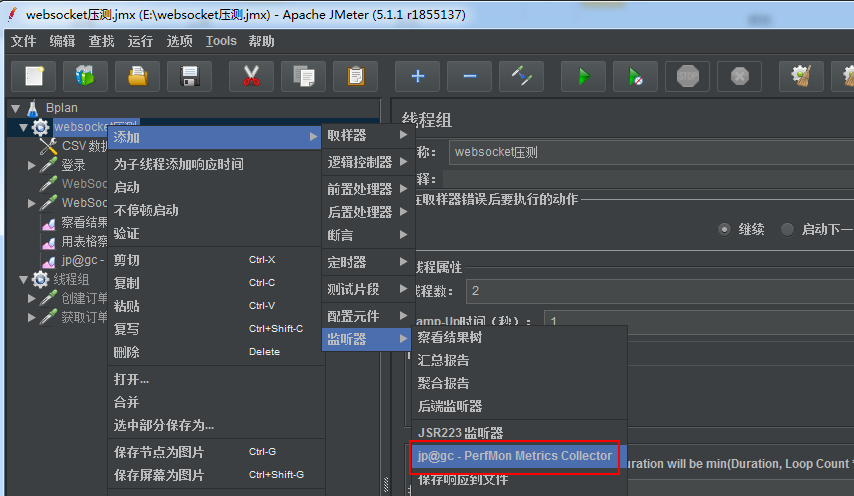Viewport: 854px width, 496px height.
Task: Click the Copy toolbar icon
Action: coord(303,76)
